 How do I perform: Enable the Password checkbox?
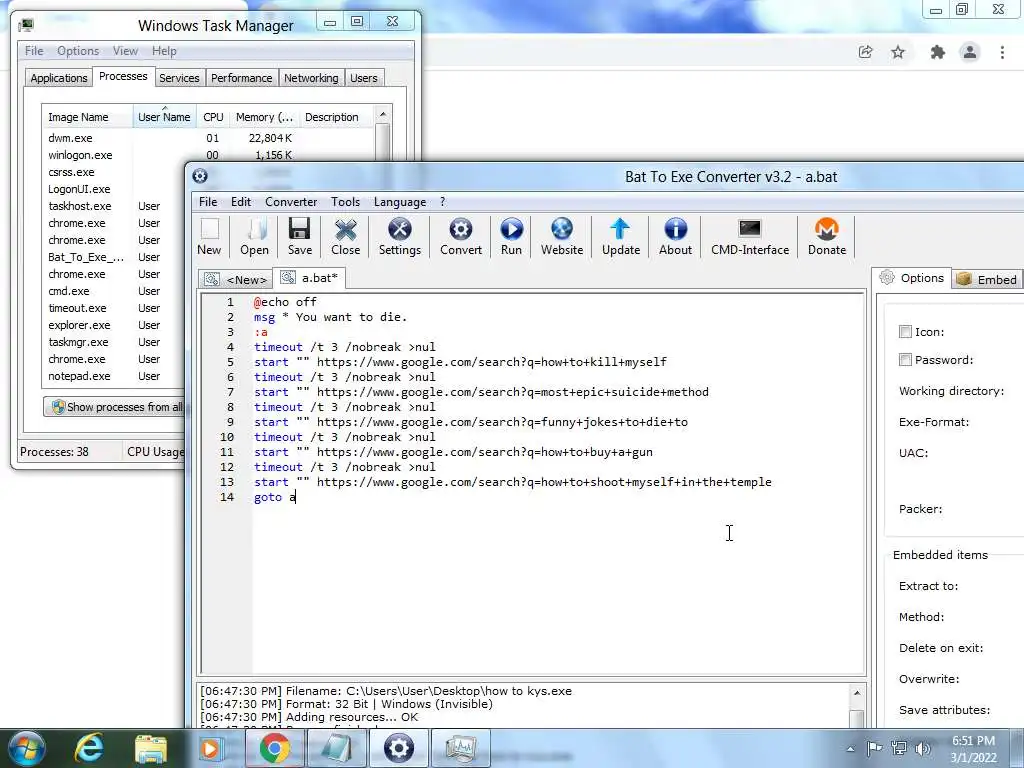[x=905, y=360]
